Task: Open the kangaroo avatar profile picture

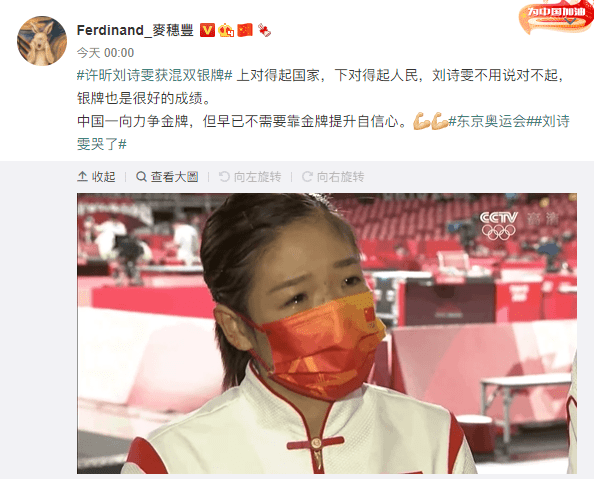Action: (42, 41)
